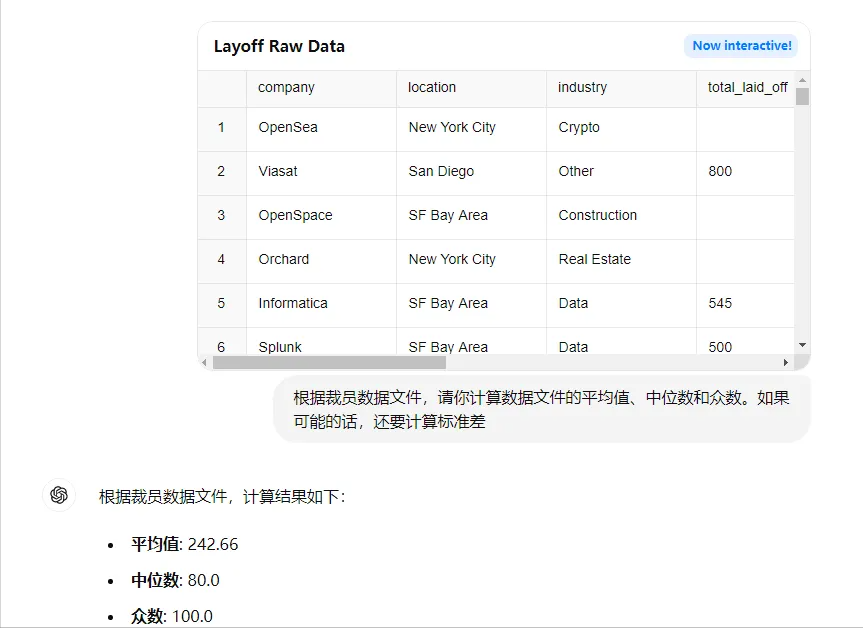The height and width of the screenshot is (628, 863).
Task: Click the '众数: 100.0' result line
Action: pos(172,616)
